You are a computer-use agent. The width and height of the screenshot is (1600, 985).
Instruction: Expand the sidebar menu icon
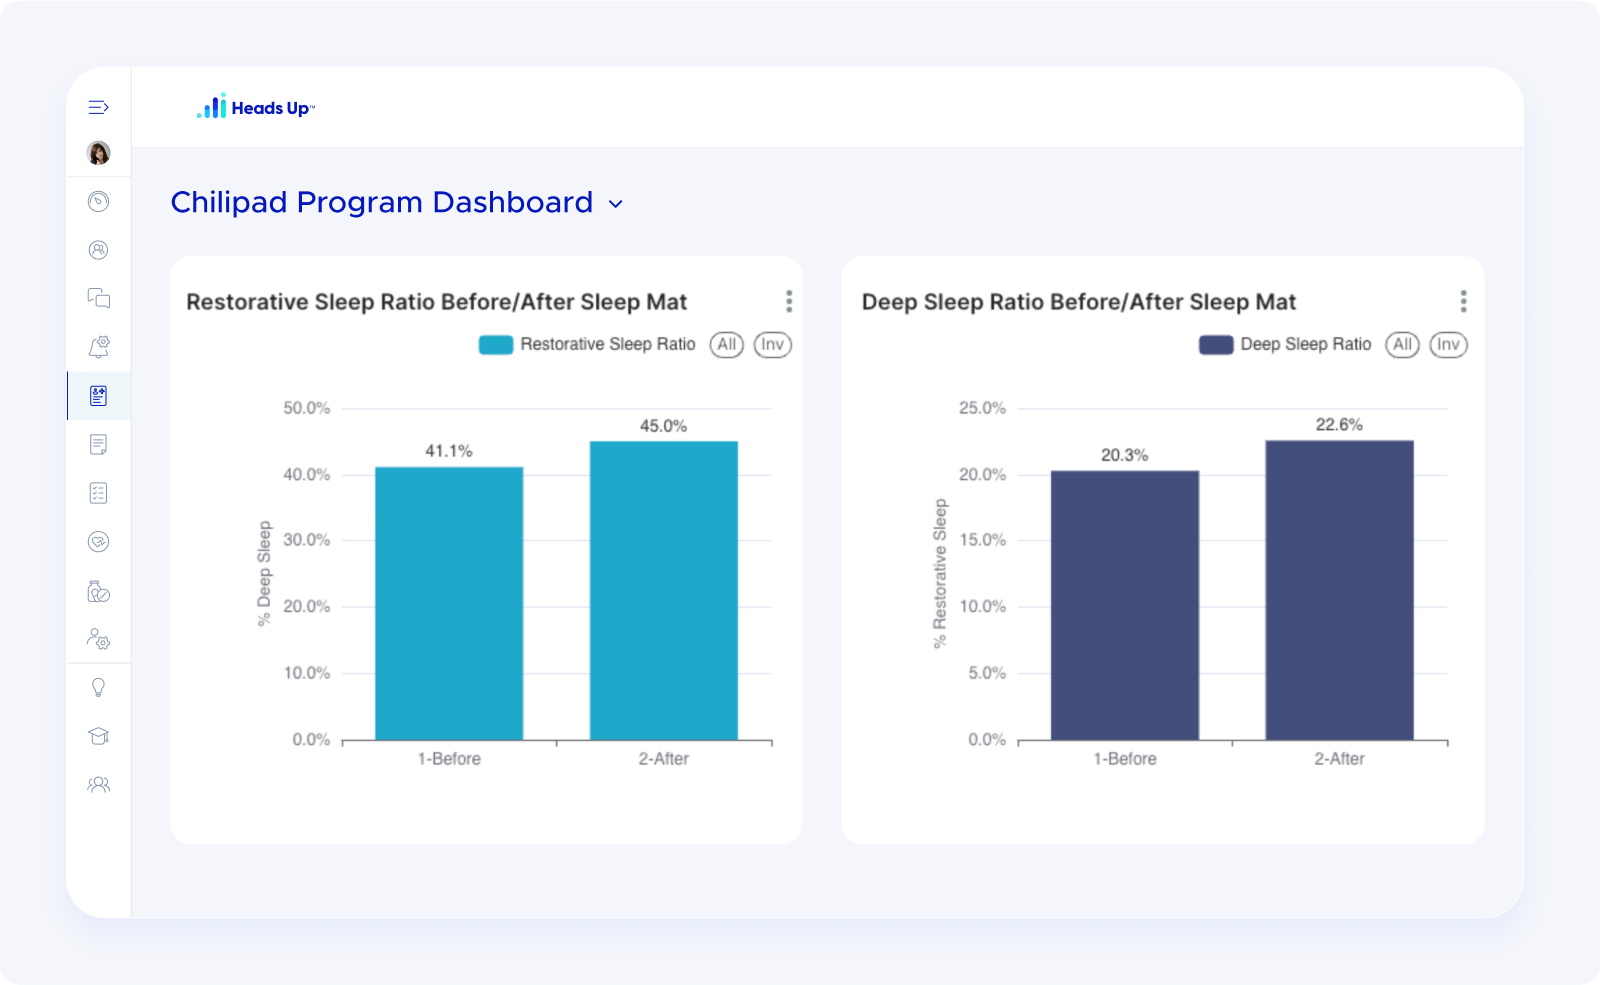(98, 107)
